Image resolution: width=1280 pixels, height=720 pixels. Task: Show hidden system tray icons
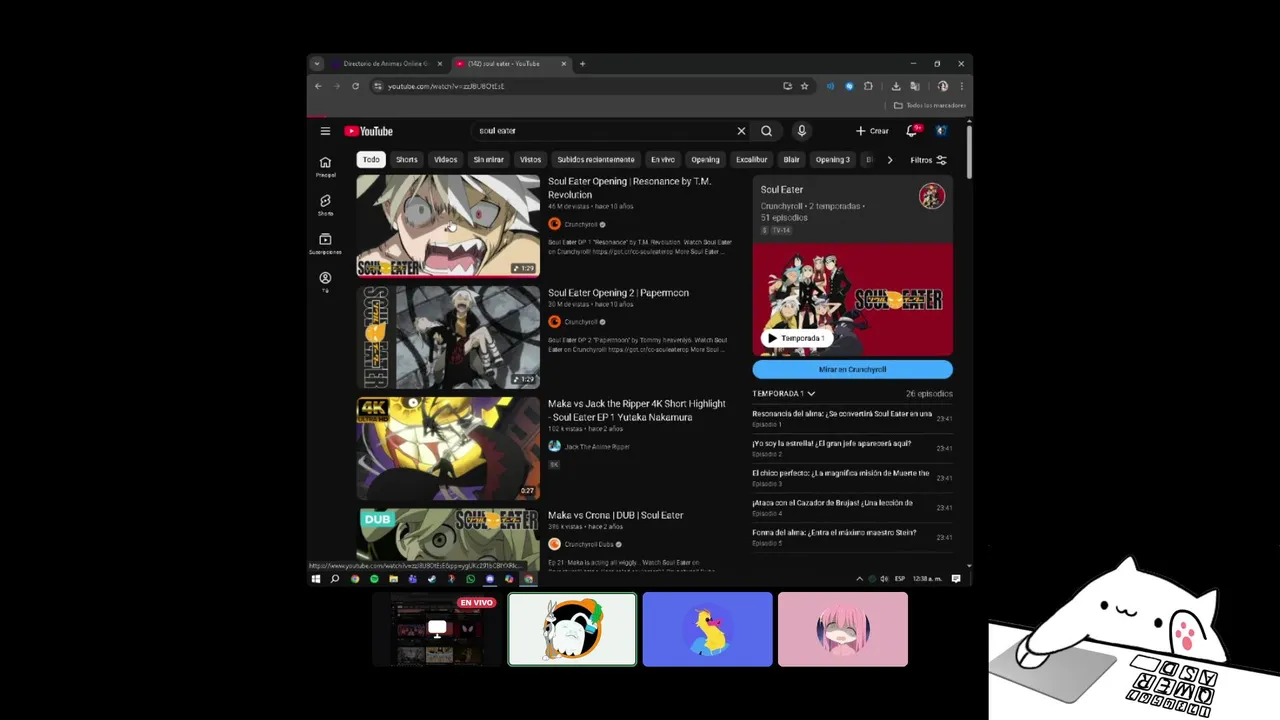(x=859, y=579)
